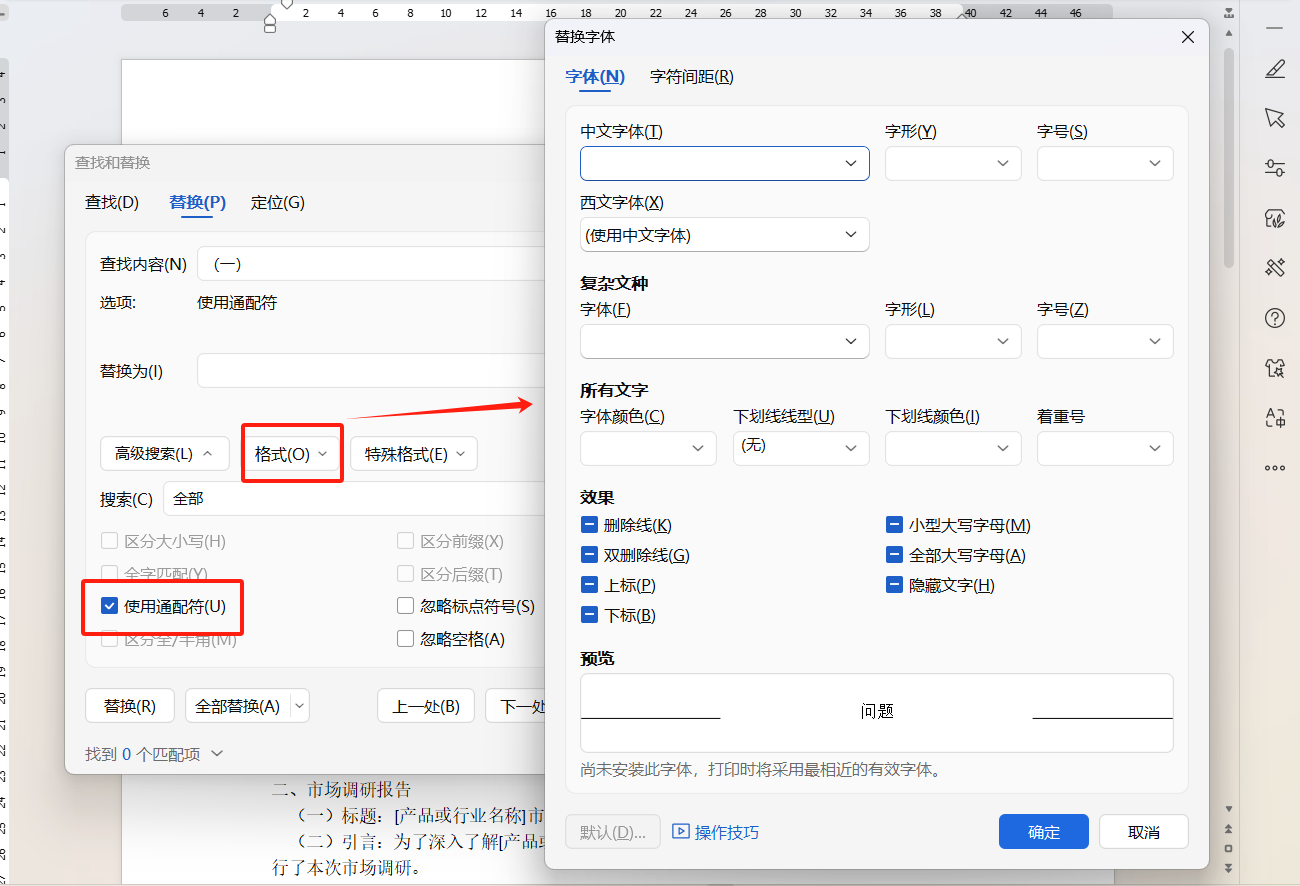Enable the 使用通配符 checkbox
Viewport: 1300px width, 886px height.
click(109, 607)
